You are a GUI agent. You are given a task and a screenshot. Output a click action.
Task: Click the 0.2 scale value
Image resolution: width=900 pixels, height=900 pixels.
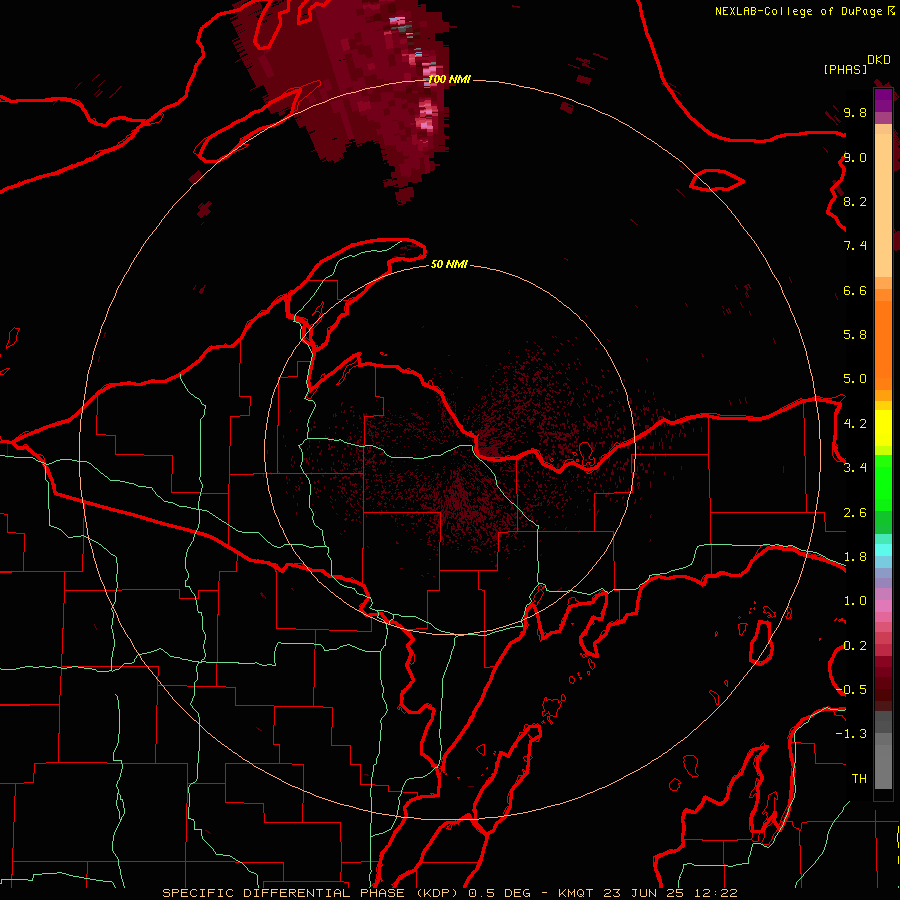pos(855,646)
